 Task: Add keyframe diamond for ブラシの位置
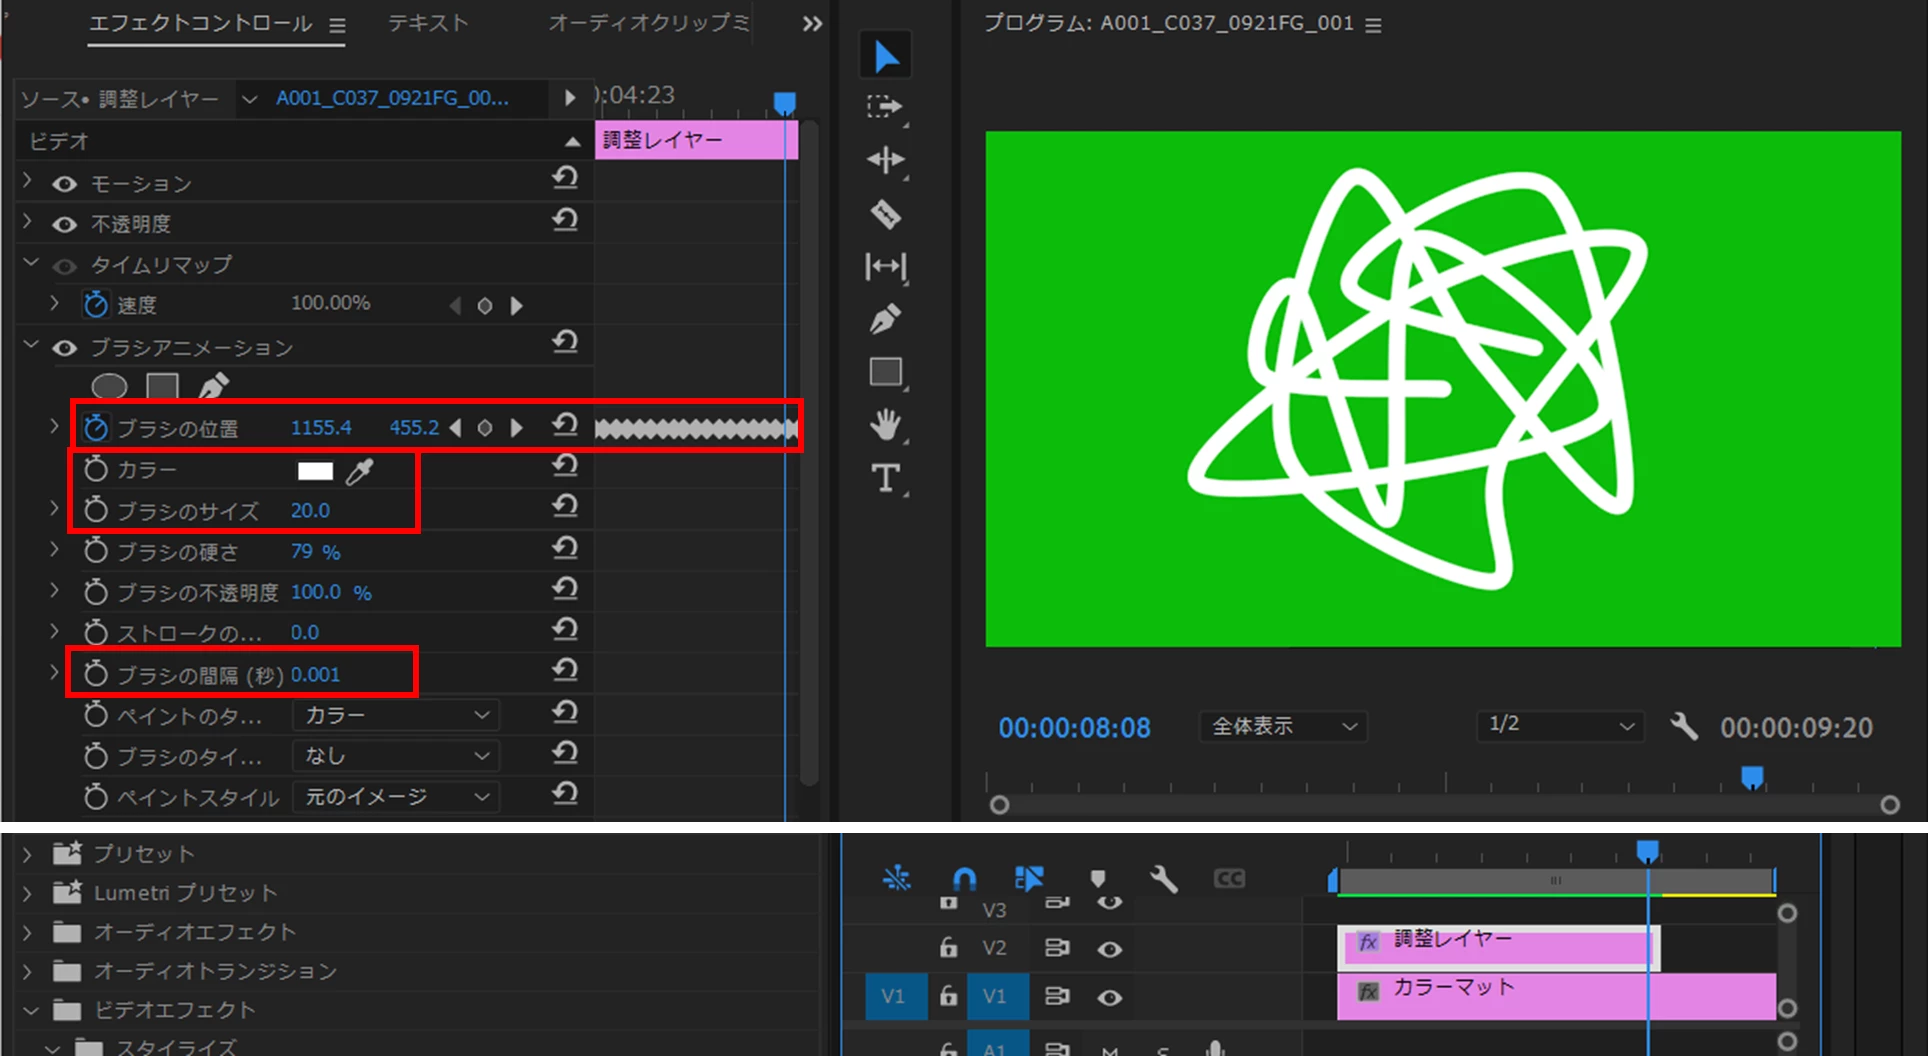[485, 428]
